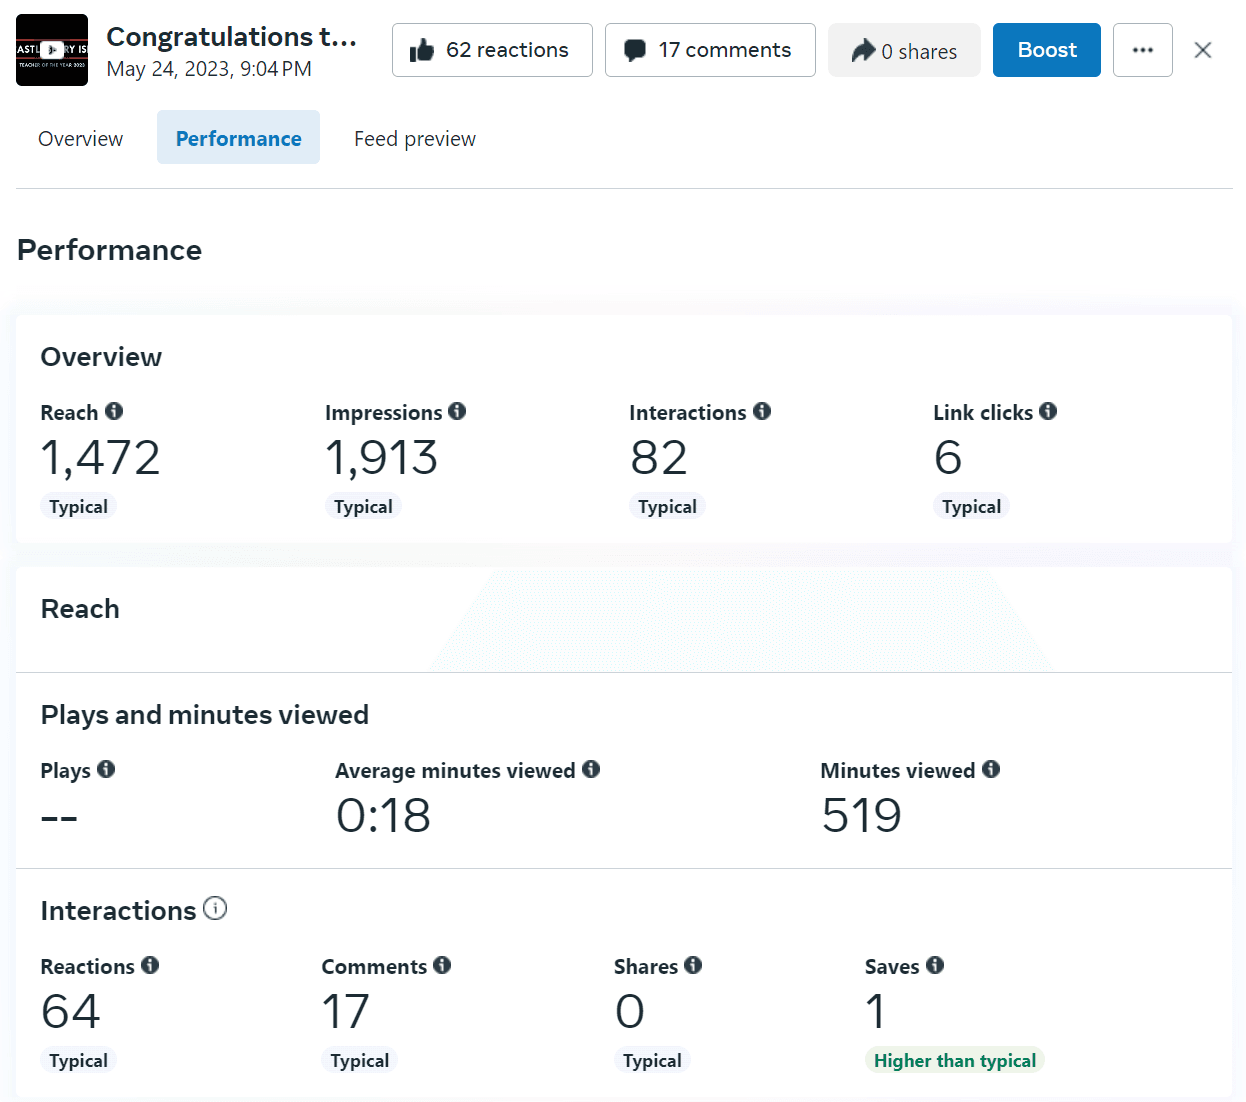Open the 62 reactions button
This screenshot has width=1246, height=1102.
(x=492, y=50)
